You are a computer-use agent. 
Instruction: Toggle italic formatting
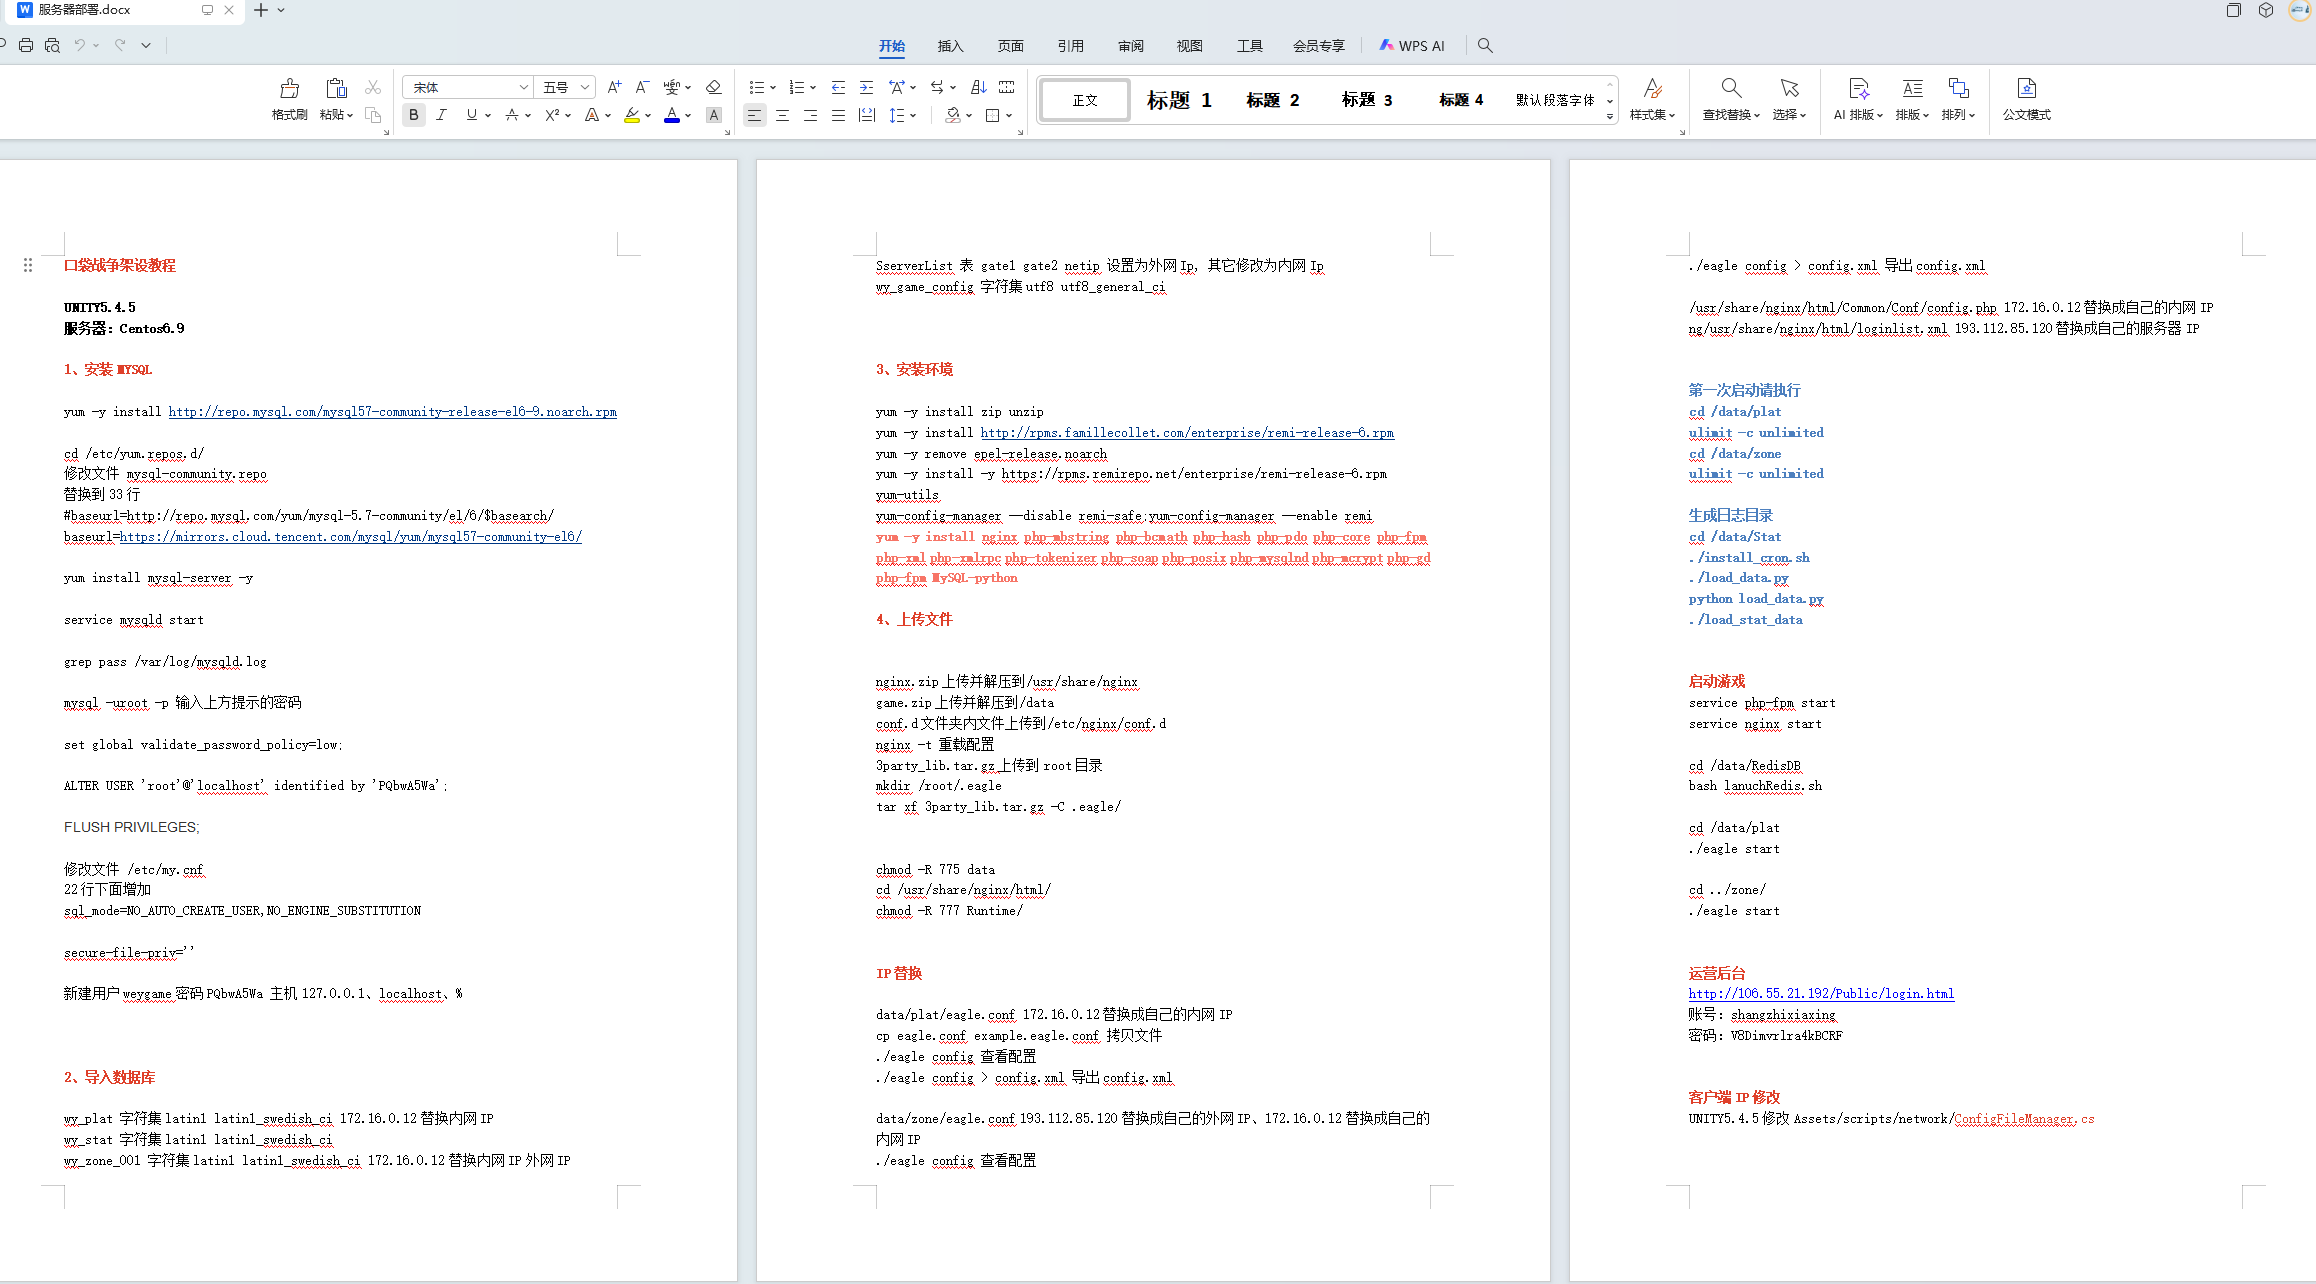[x=441, y=115]
